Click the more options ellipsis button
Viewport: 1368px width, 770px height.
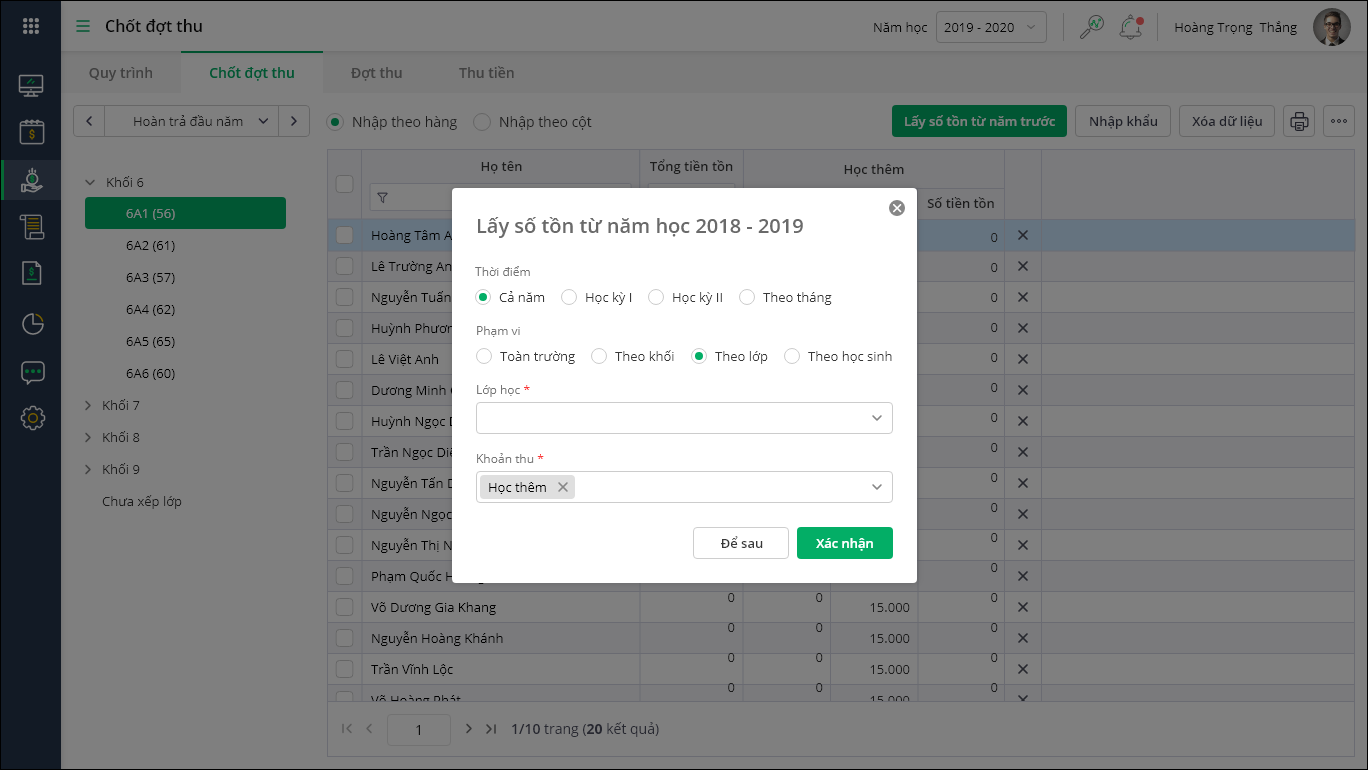tap(1339, 122)
